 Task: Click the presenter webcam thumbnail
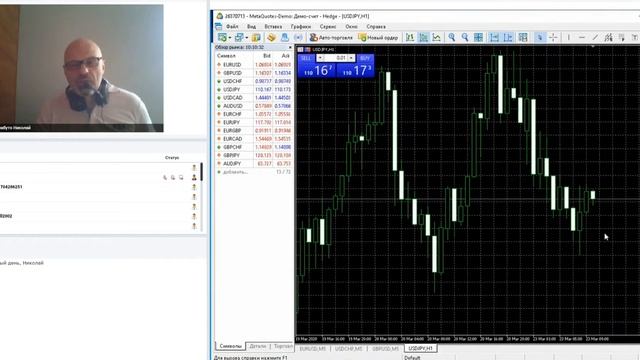(82, 68)
